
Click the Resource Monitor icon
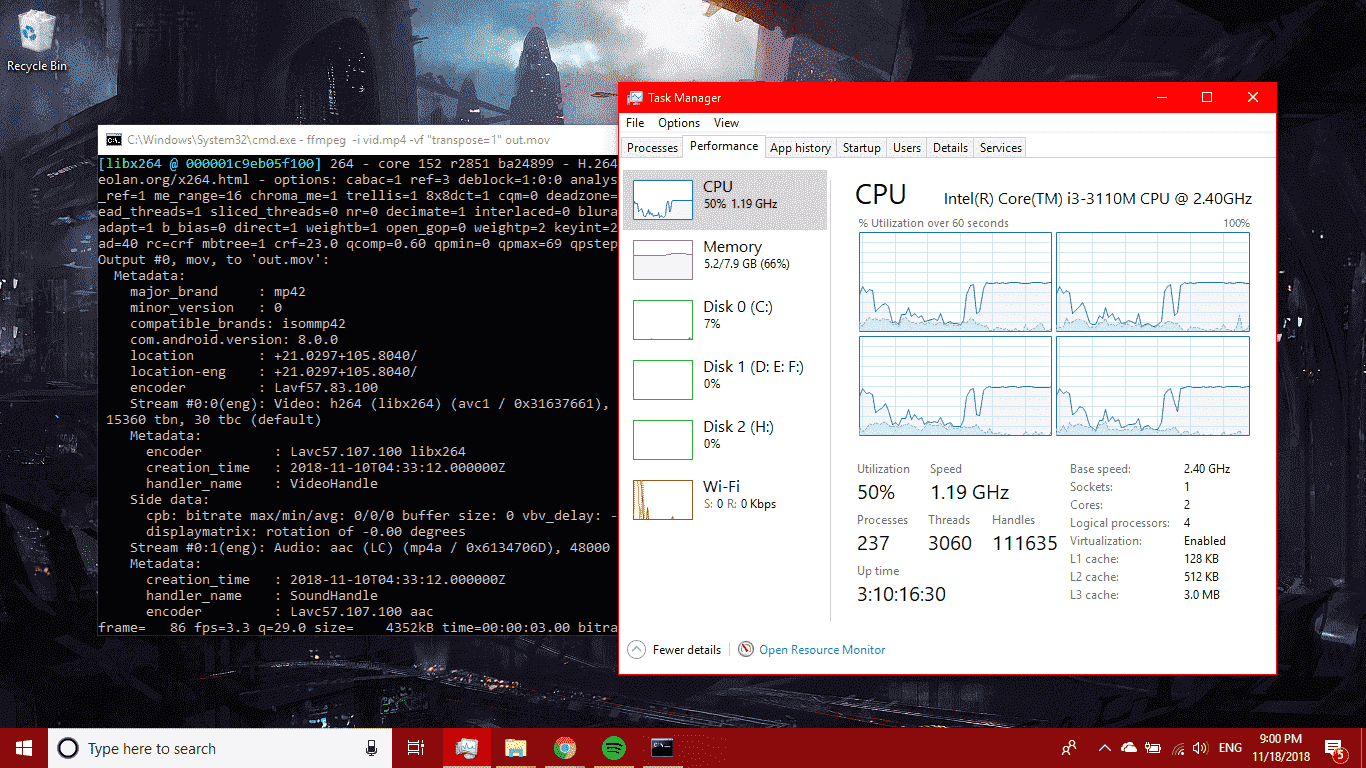pyautogui.click(x=745, y=650)
